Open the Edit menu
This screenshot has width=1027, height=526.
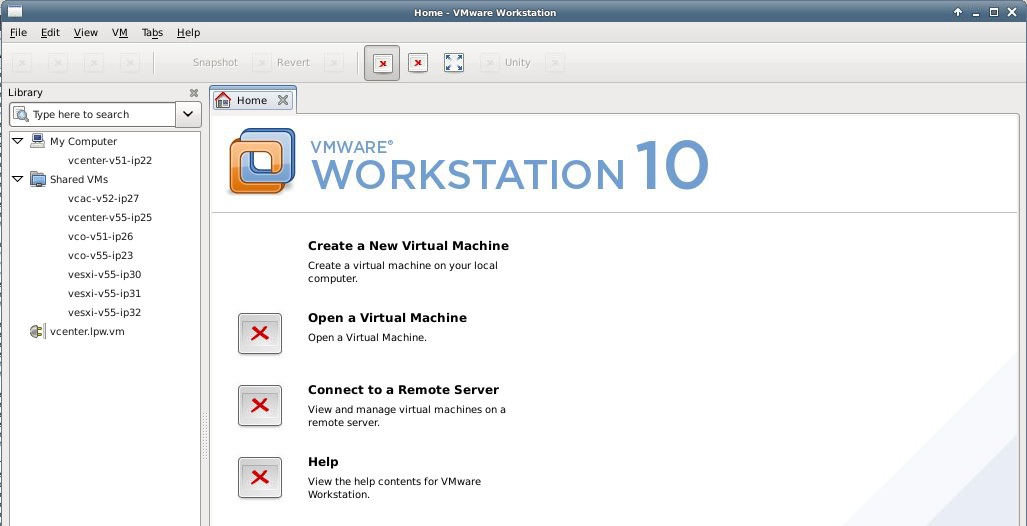[50, 33]
